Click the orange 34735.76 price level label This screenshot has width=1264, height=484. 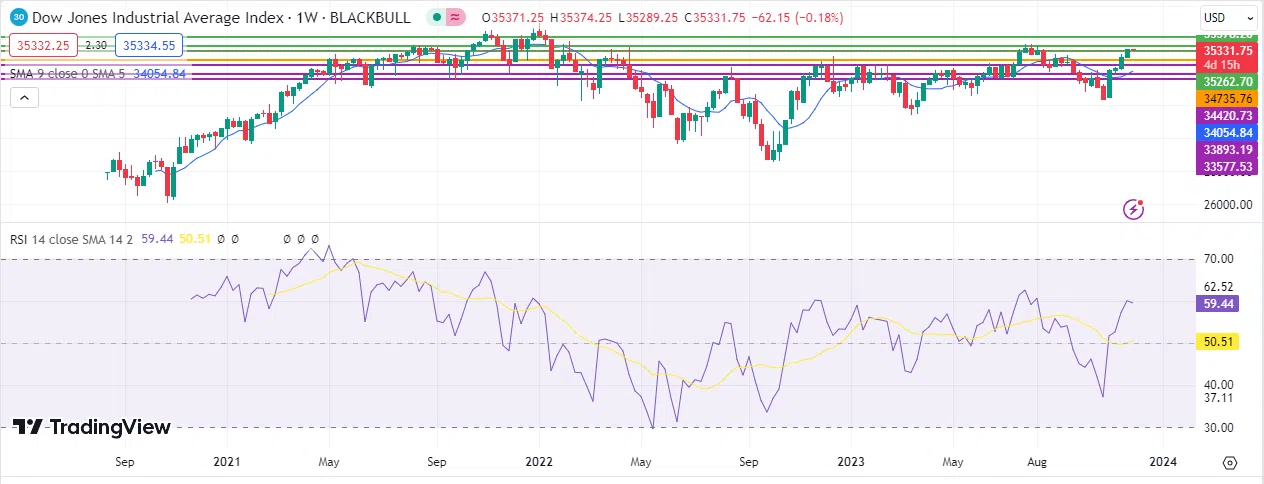click(1227, 99)
